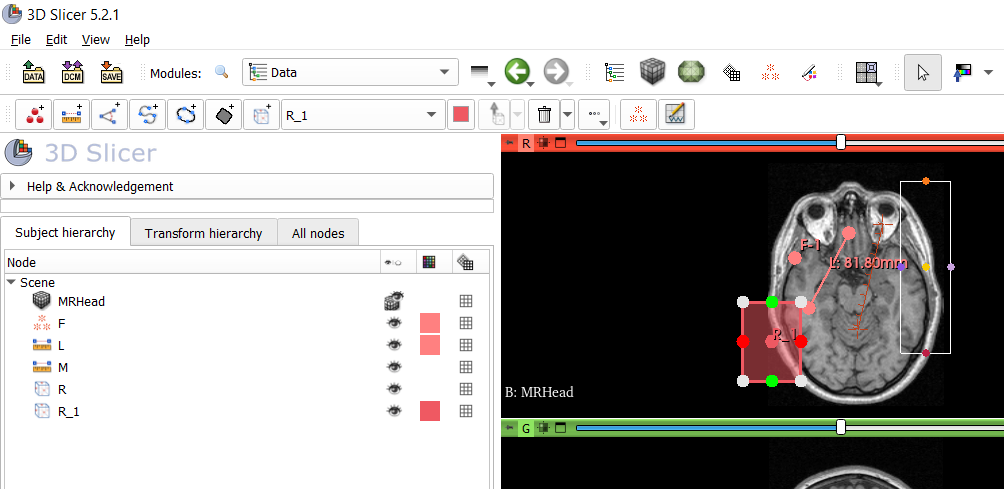Open the module finder magnifier
1004x489 pixels.
point(222,72)
